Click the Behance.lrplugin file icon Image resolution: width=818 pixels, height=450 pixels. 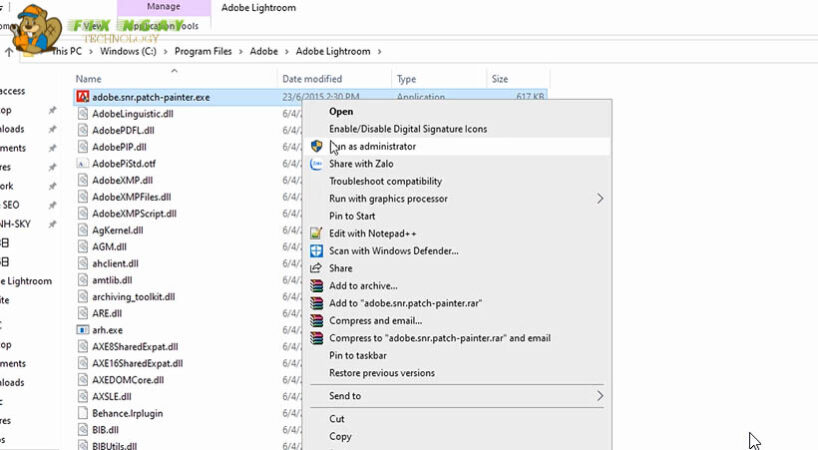point(82,413)
